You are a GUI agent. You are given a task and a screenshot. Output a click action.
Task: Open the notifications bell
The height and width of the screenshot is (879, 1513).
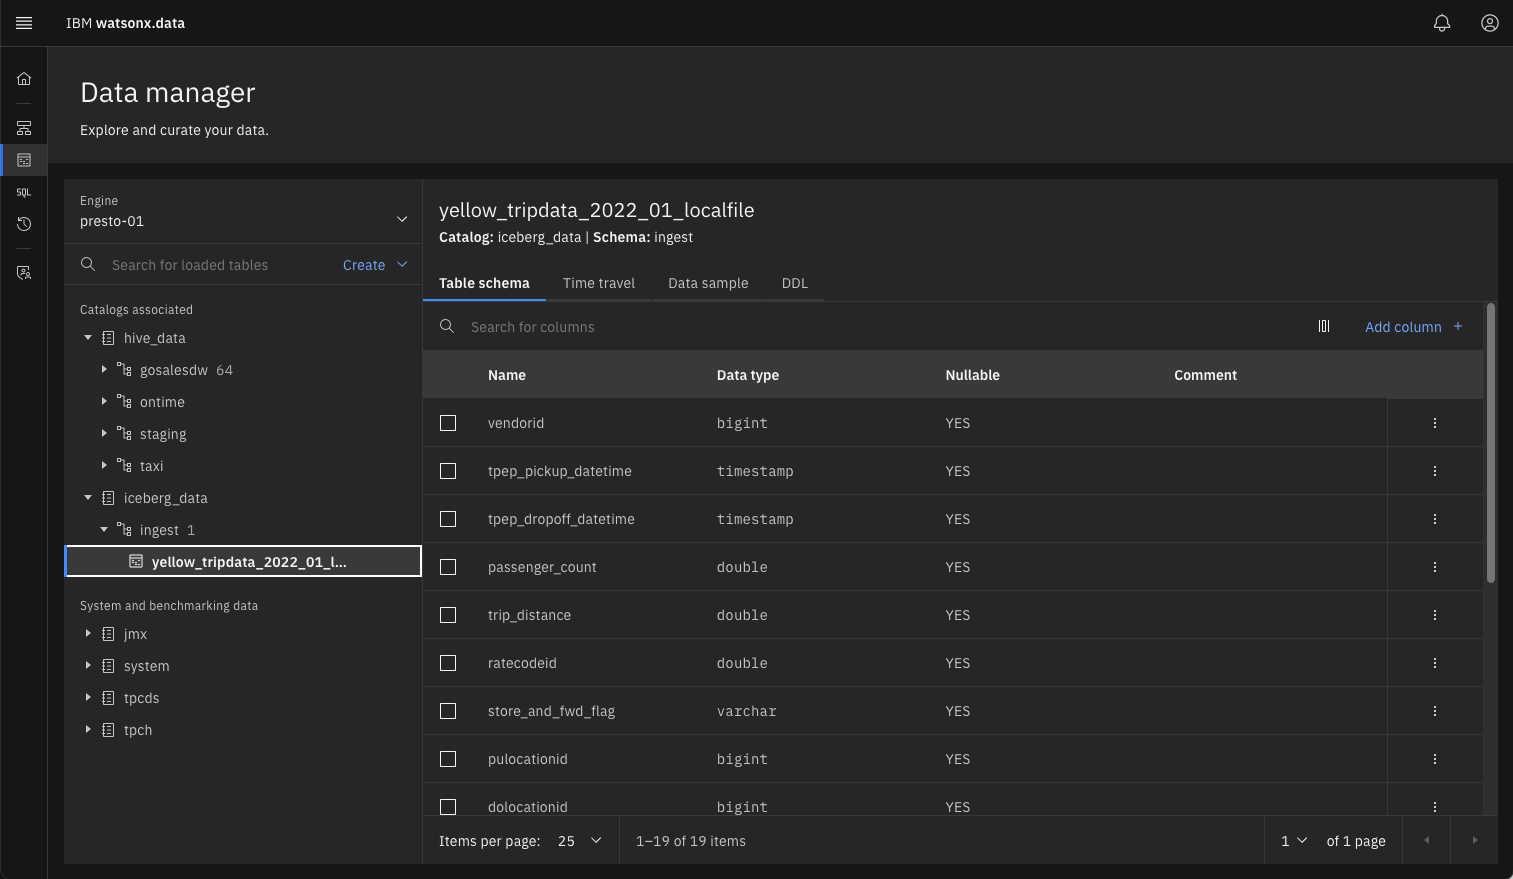coord(1442,23)
